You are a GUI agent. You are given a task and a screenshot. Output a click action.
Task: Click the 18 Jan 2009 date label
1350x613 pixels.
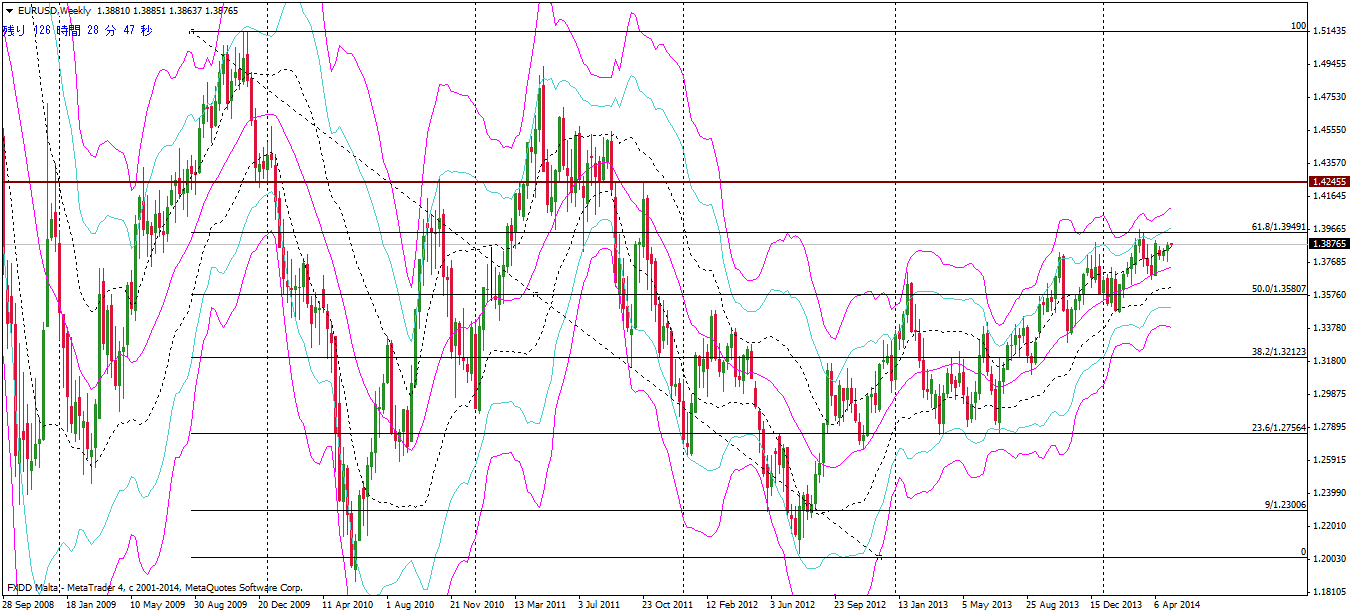(91, 605)
